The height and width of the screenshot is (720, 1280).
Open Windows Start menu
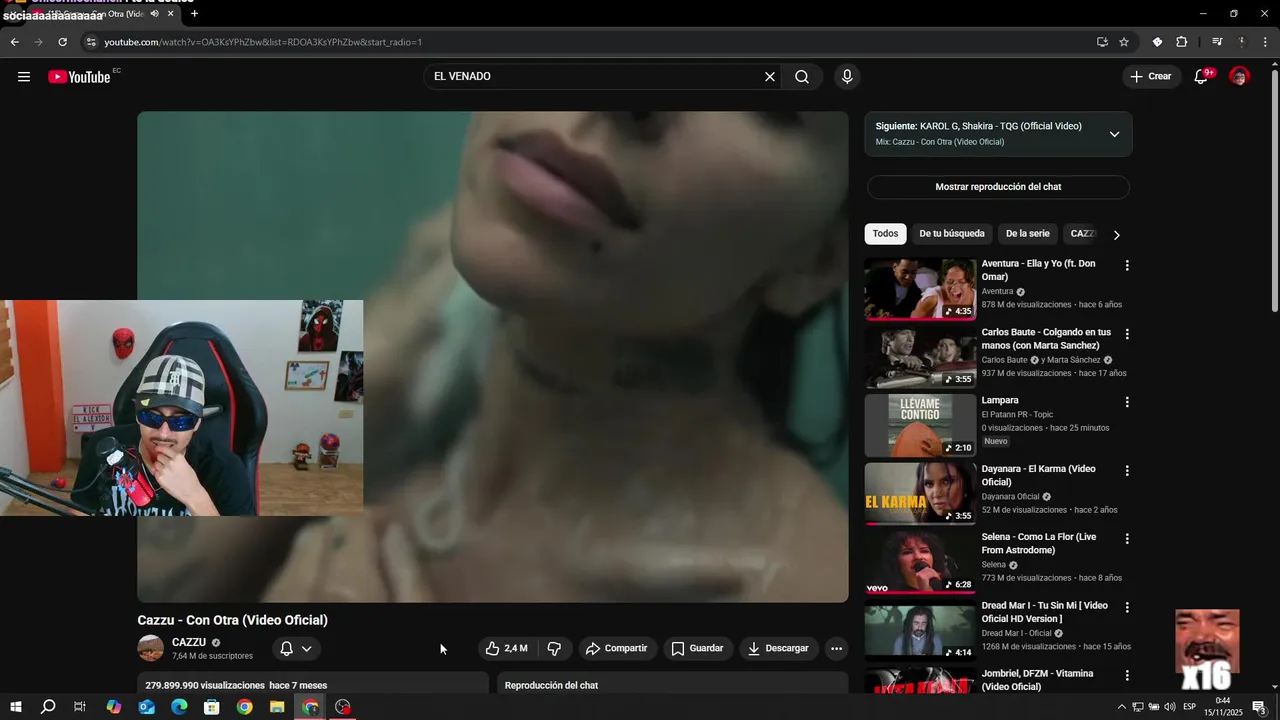tap(15, 707)
